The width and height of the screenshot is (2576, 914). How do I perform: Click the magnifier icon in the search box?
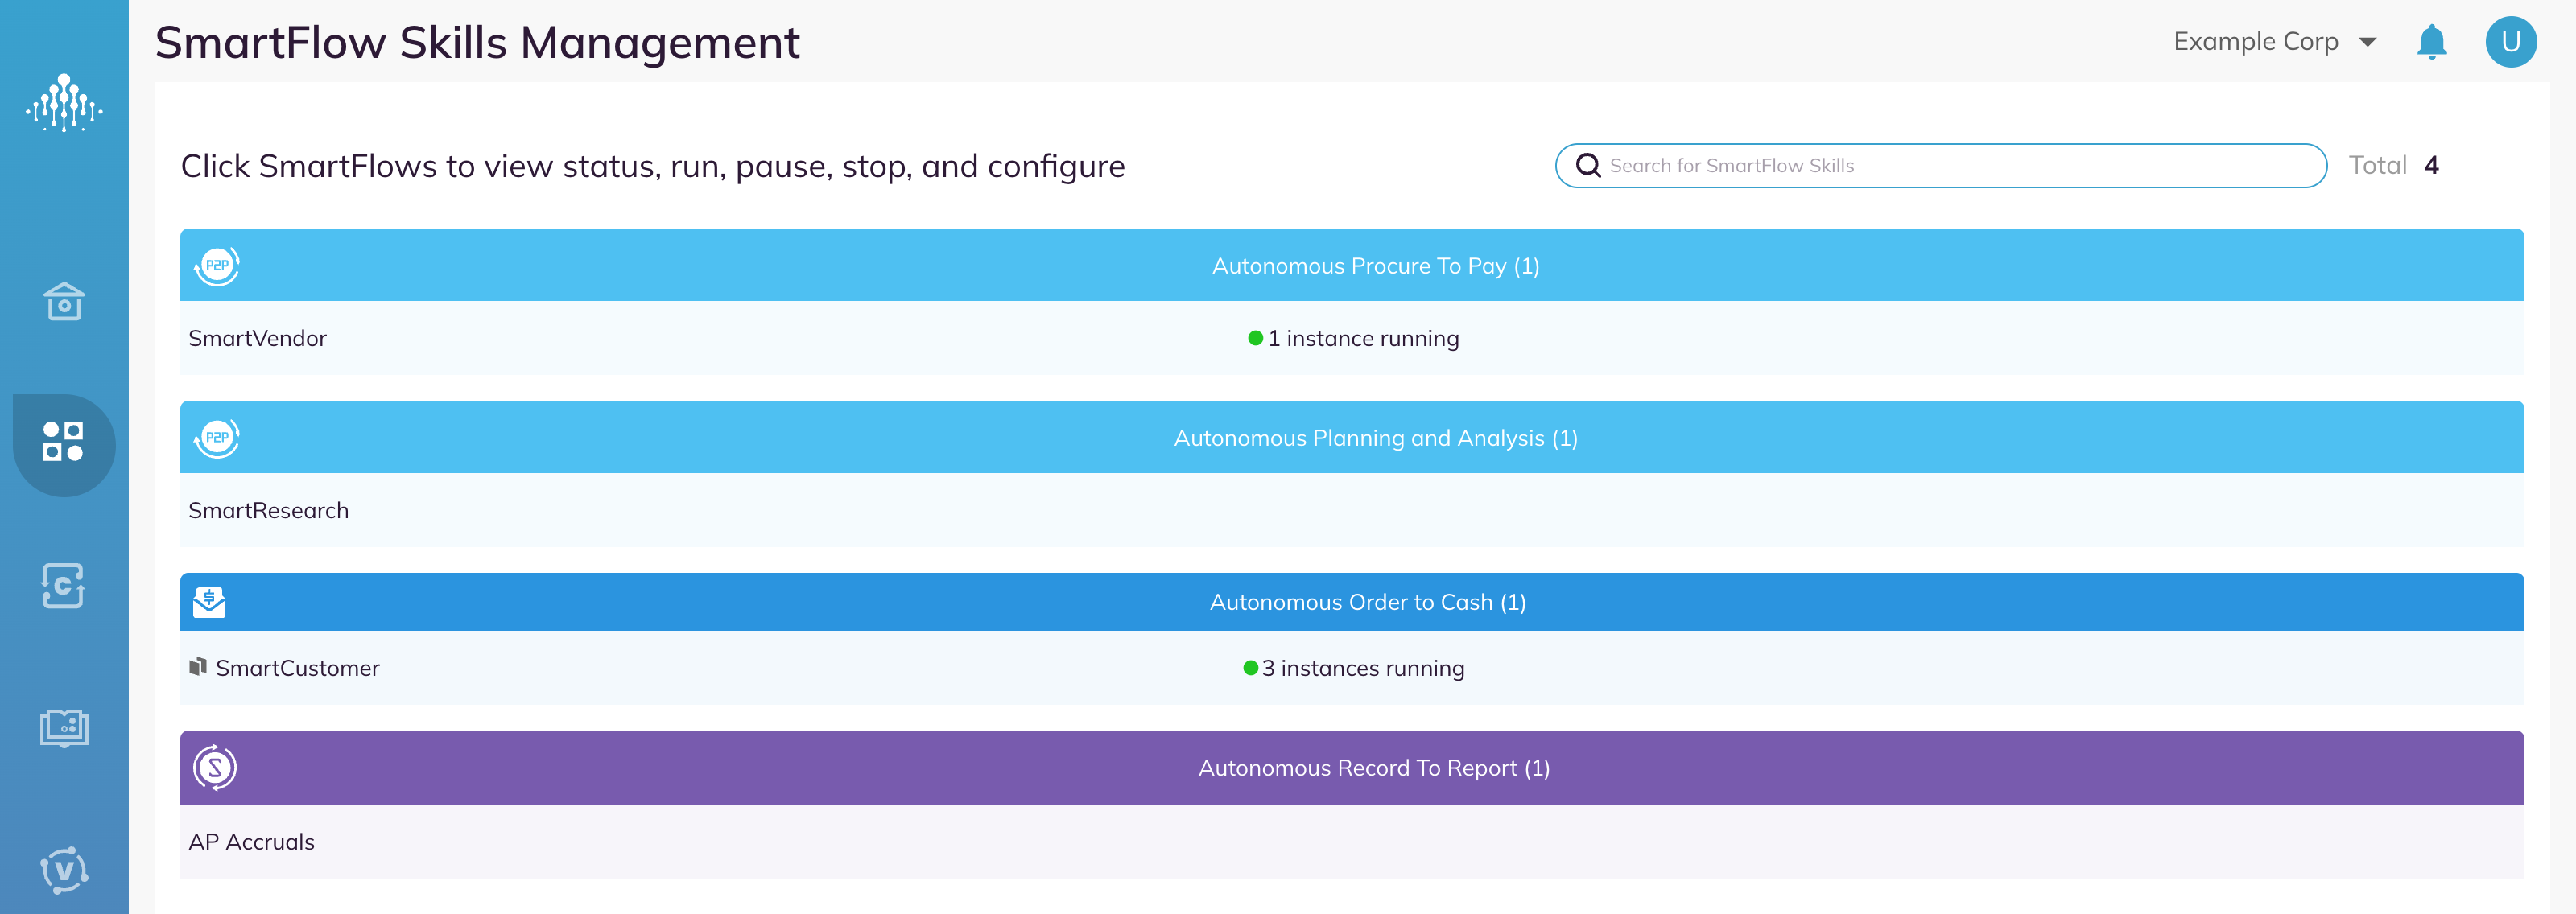1588,165
